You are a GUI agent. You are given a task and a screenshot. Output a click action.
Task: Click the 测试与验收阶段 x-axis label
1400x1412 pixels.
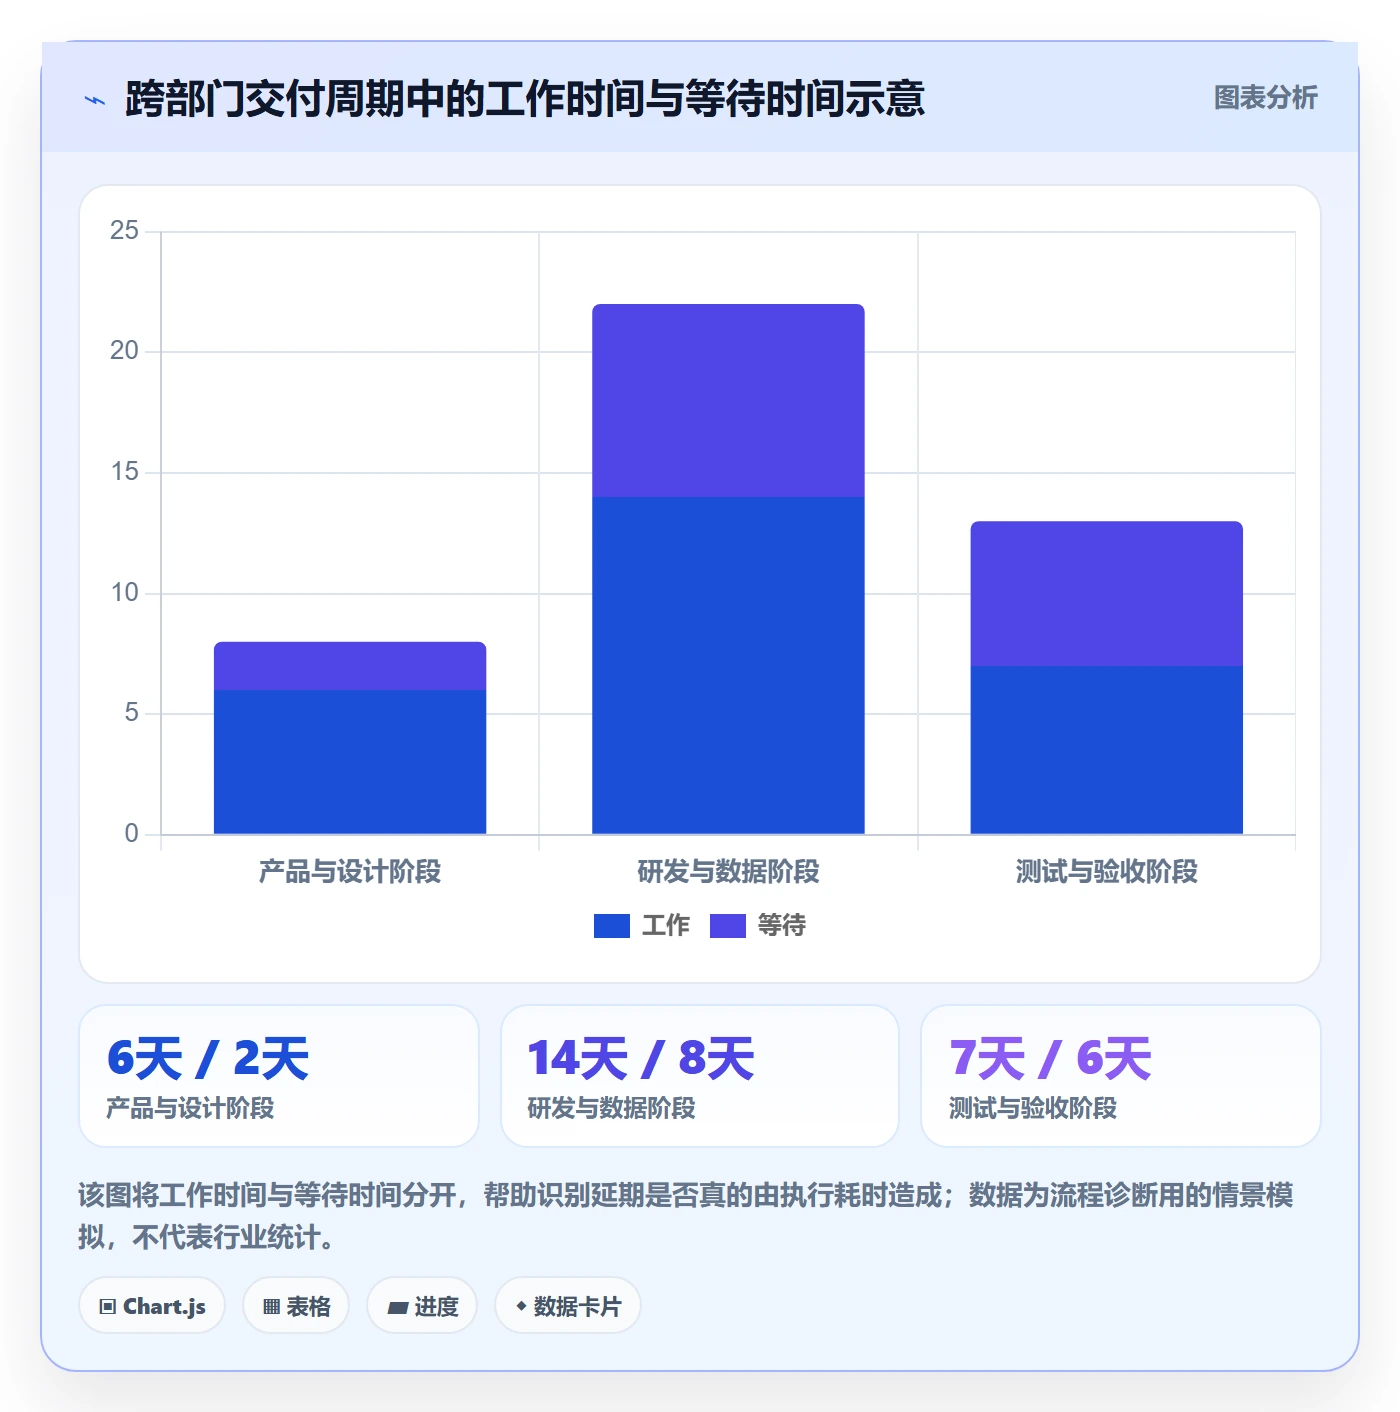[x=1106, y=872]
